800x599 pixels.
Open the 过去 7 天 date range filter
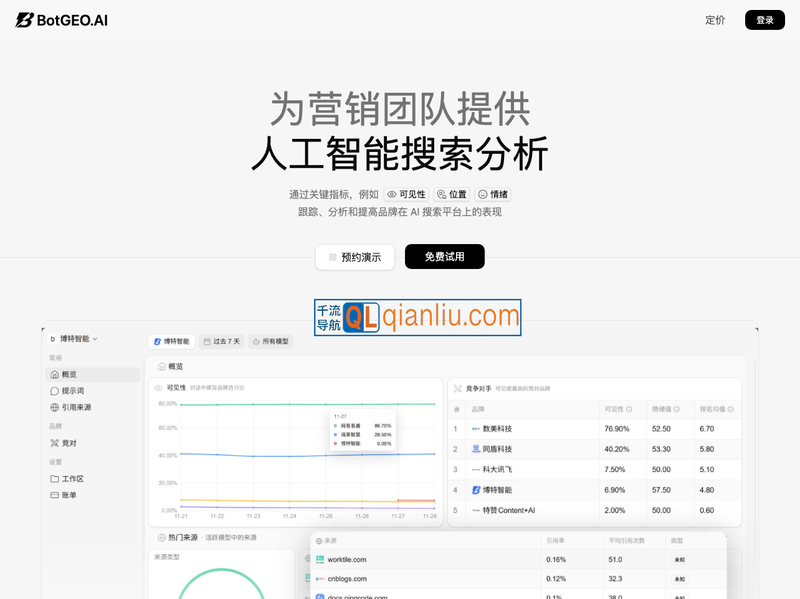click(x=221, y=341)
